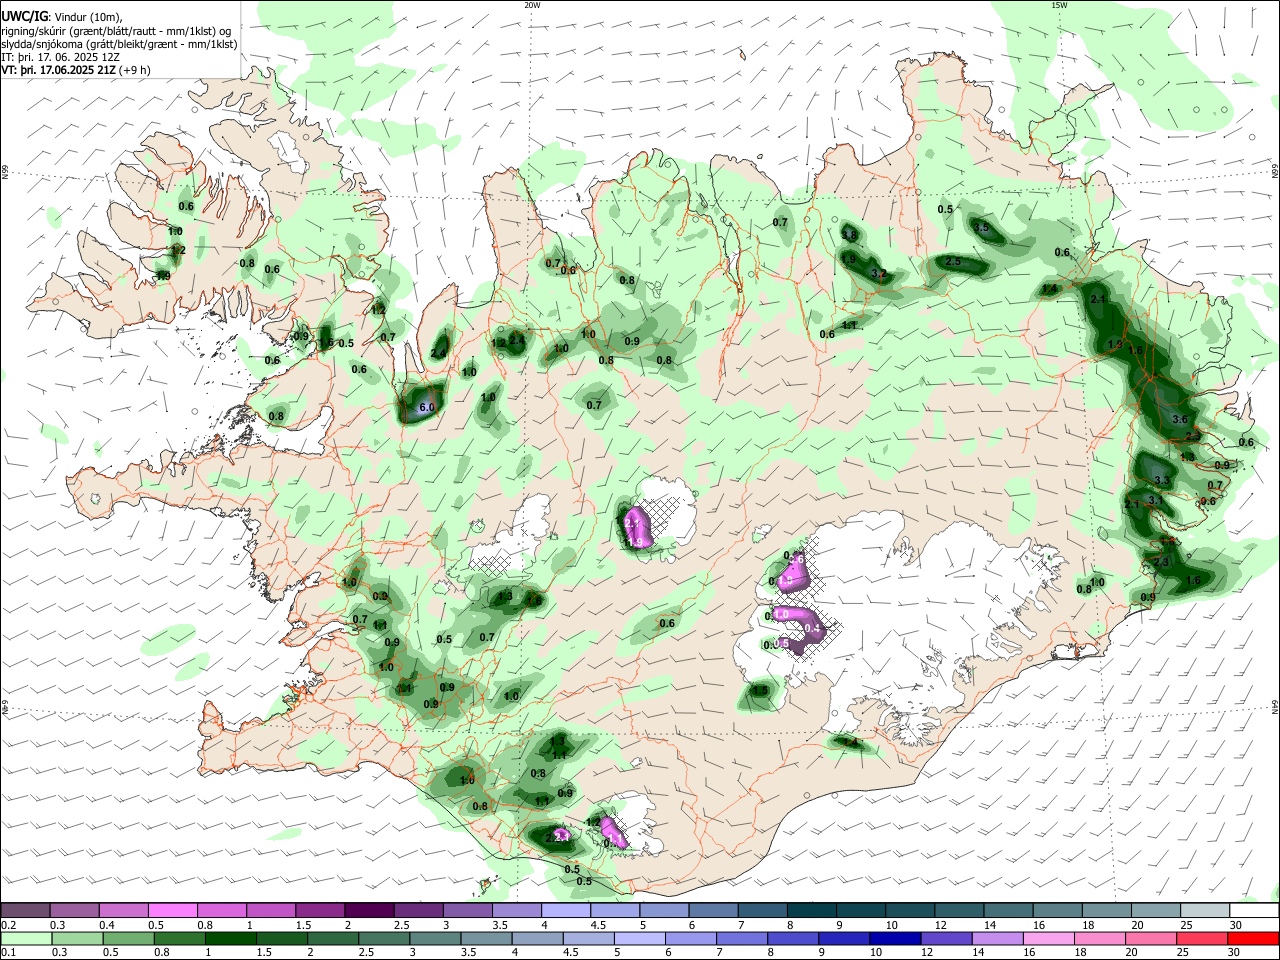The width and height of the screenshot is (1280, 960).
Task: Click the '66N' latitude label on the right edge
Action: (x=1275, y=169)
